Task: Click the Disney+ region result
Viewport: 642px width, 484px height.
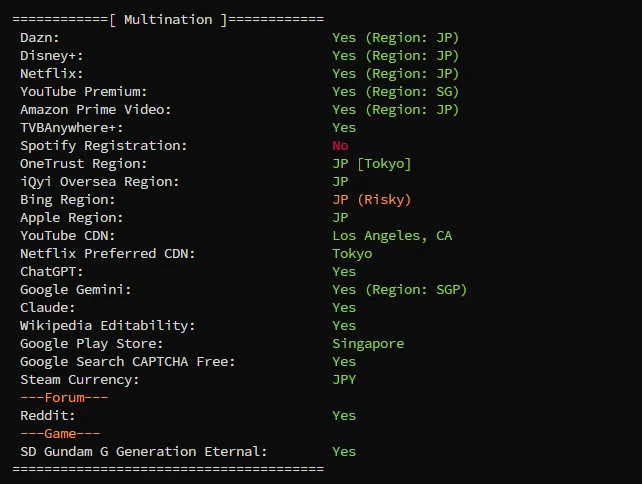Action: tap(395, 55)
